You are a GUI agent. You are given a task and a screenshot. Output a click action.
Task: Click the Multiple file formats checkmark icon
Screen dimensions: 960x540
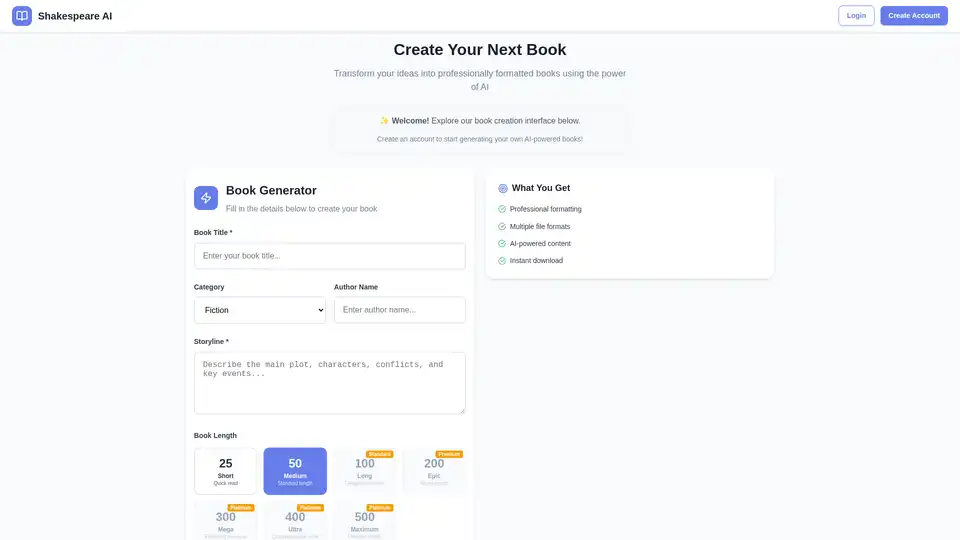coord(502,226)
